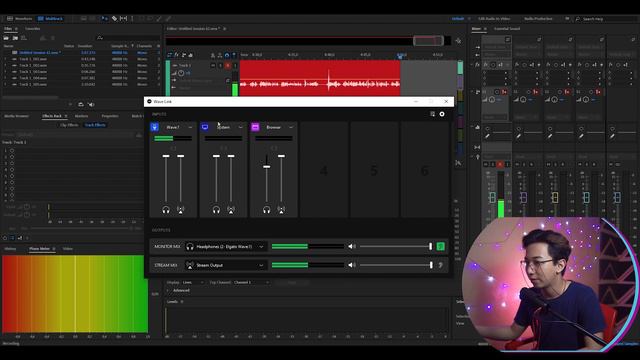Viewport: 640px width, 360px height.
Task: Mute Wave:1 in headphones monitor mix
Action: (x=166, y=210)
